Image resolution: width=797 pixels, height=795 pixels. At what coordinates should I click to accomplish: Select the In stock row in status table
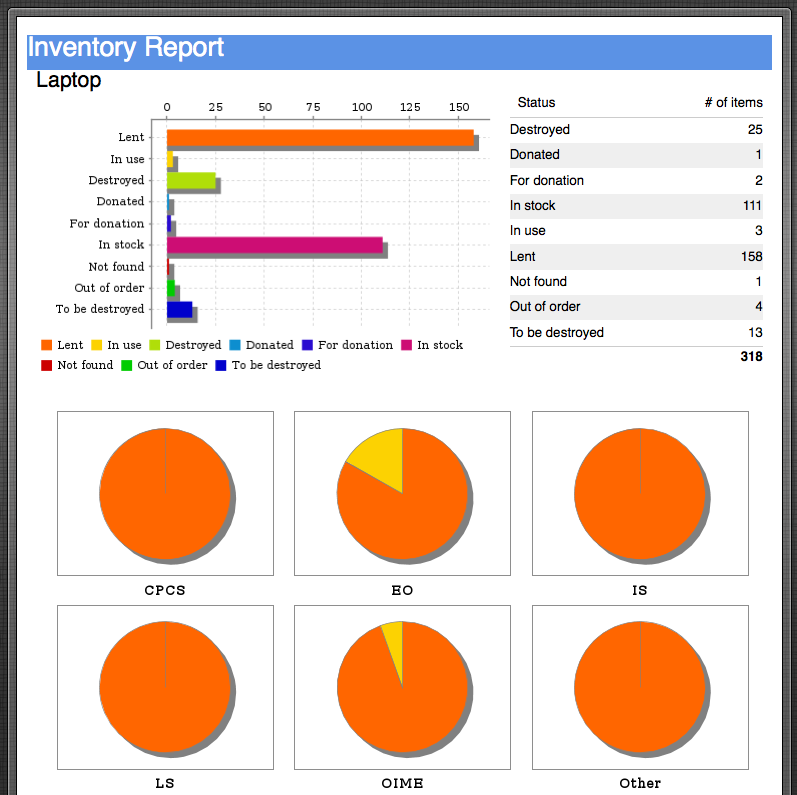636,206
